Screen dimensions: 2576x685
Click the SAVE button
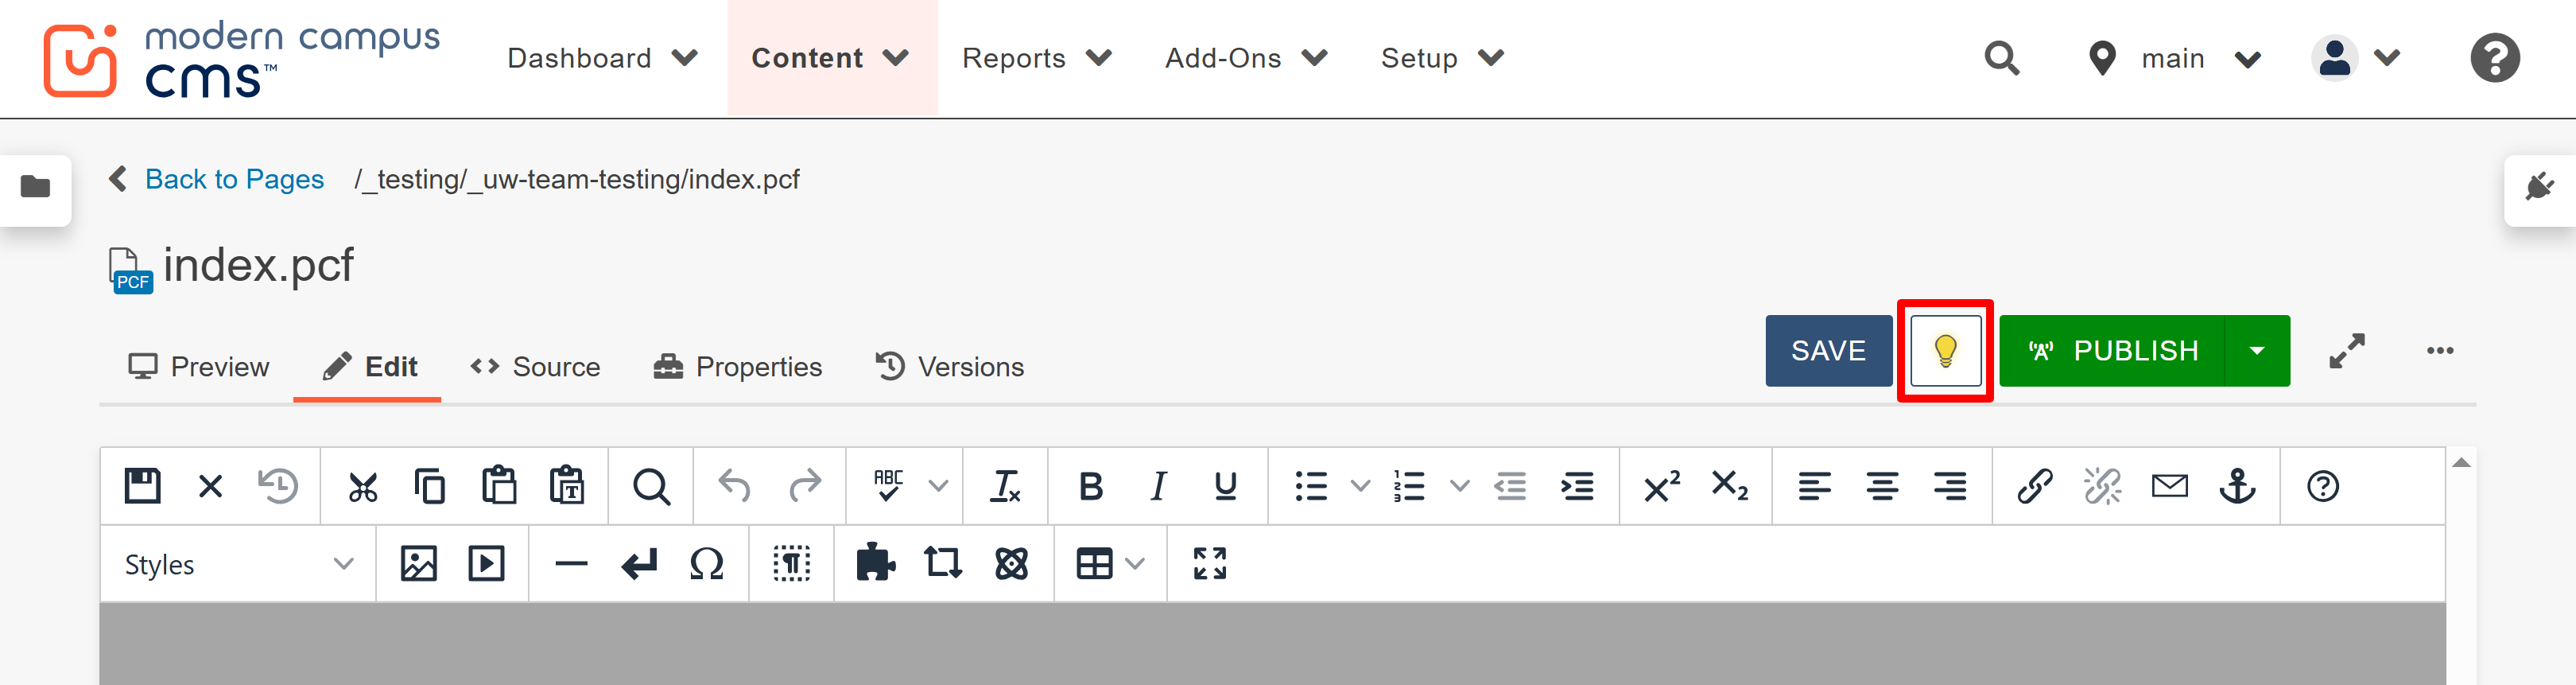pyautogui.click(x=1828, y=350)
